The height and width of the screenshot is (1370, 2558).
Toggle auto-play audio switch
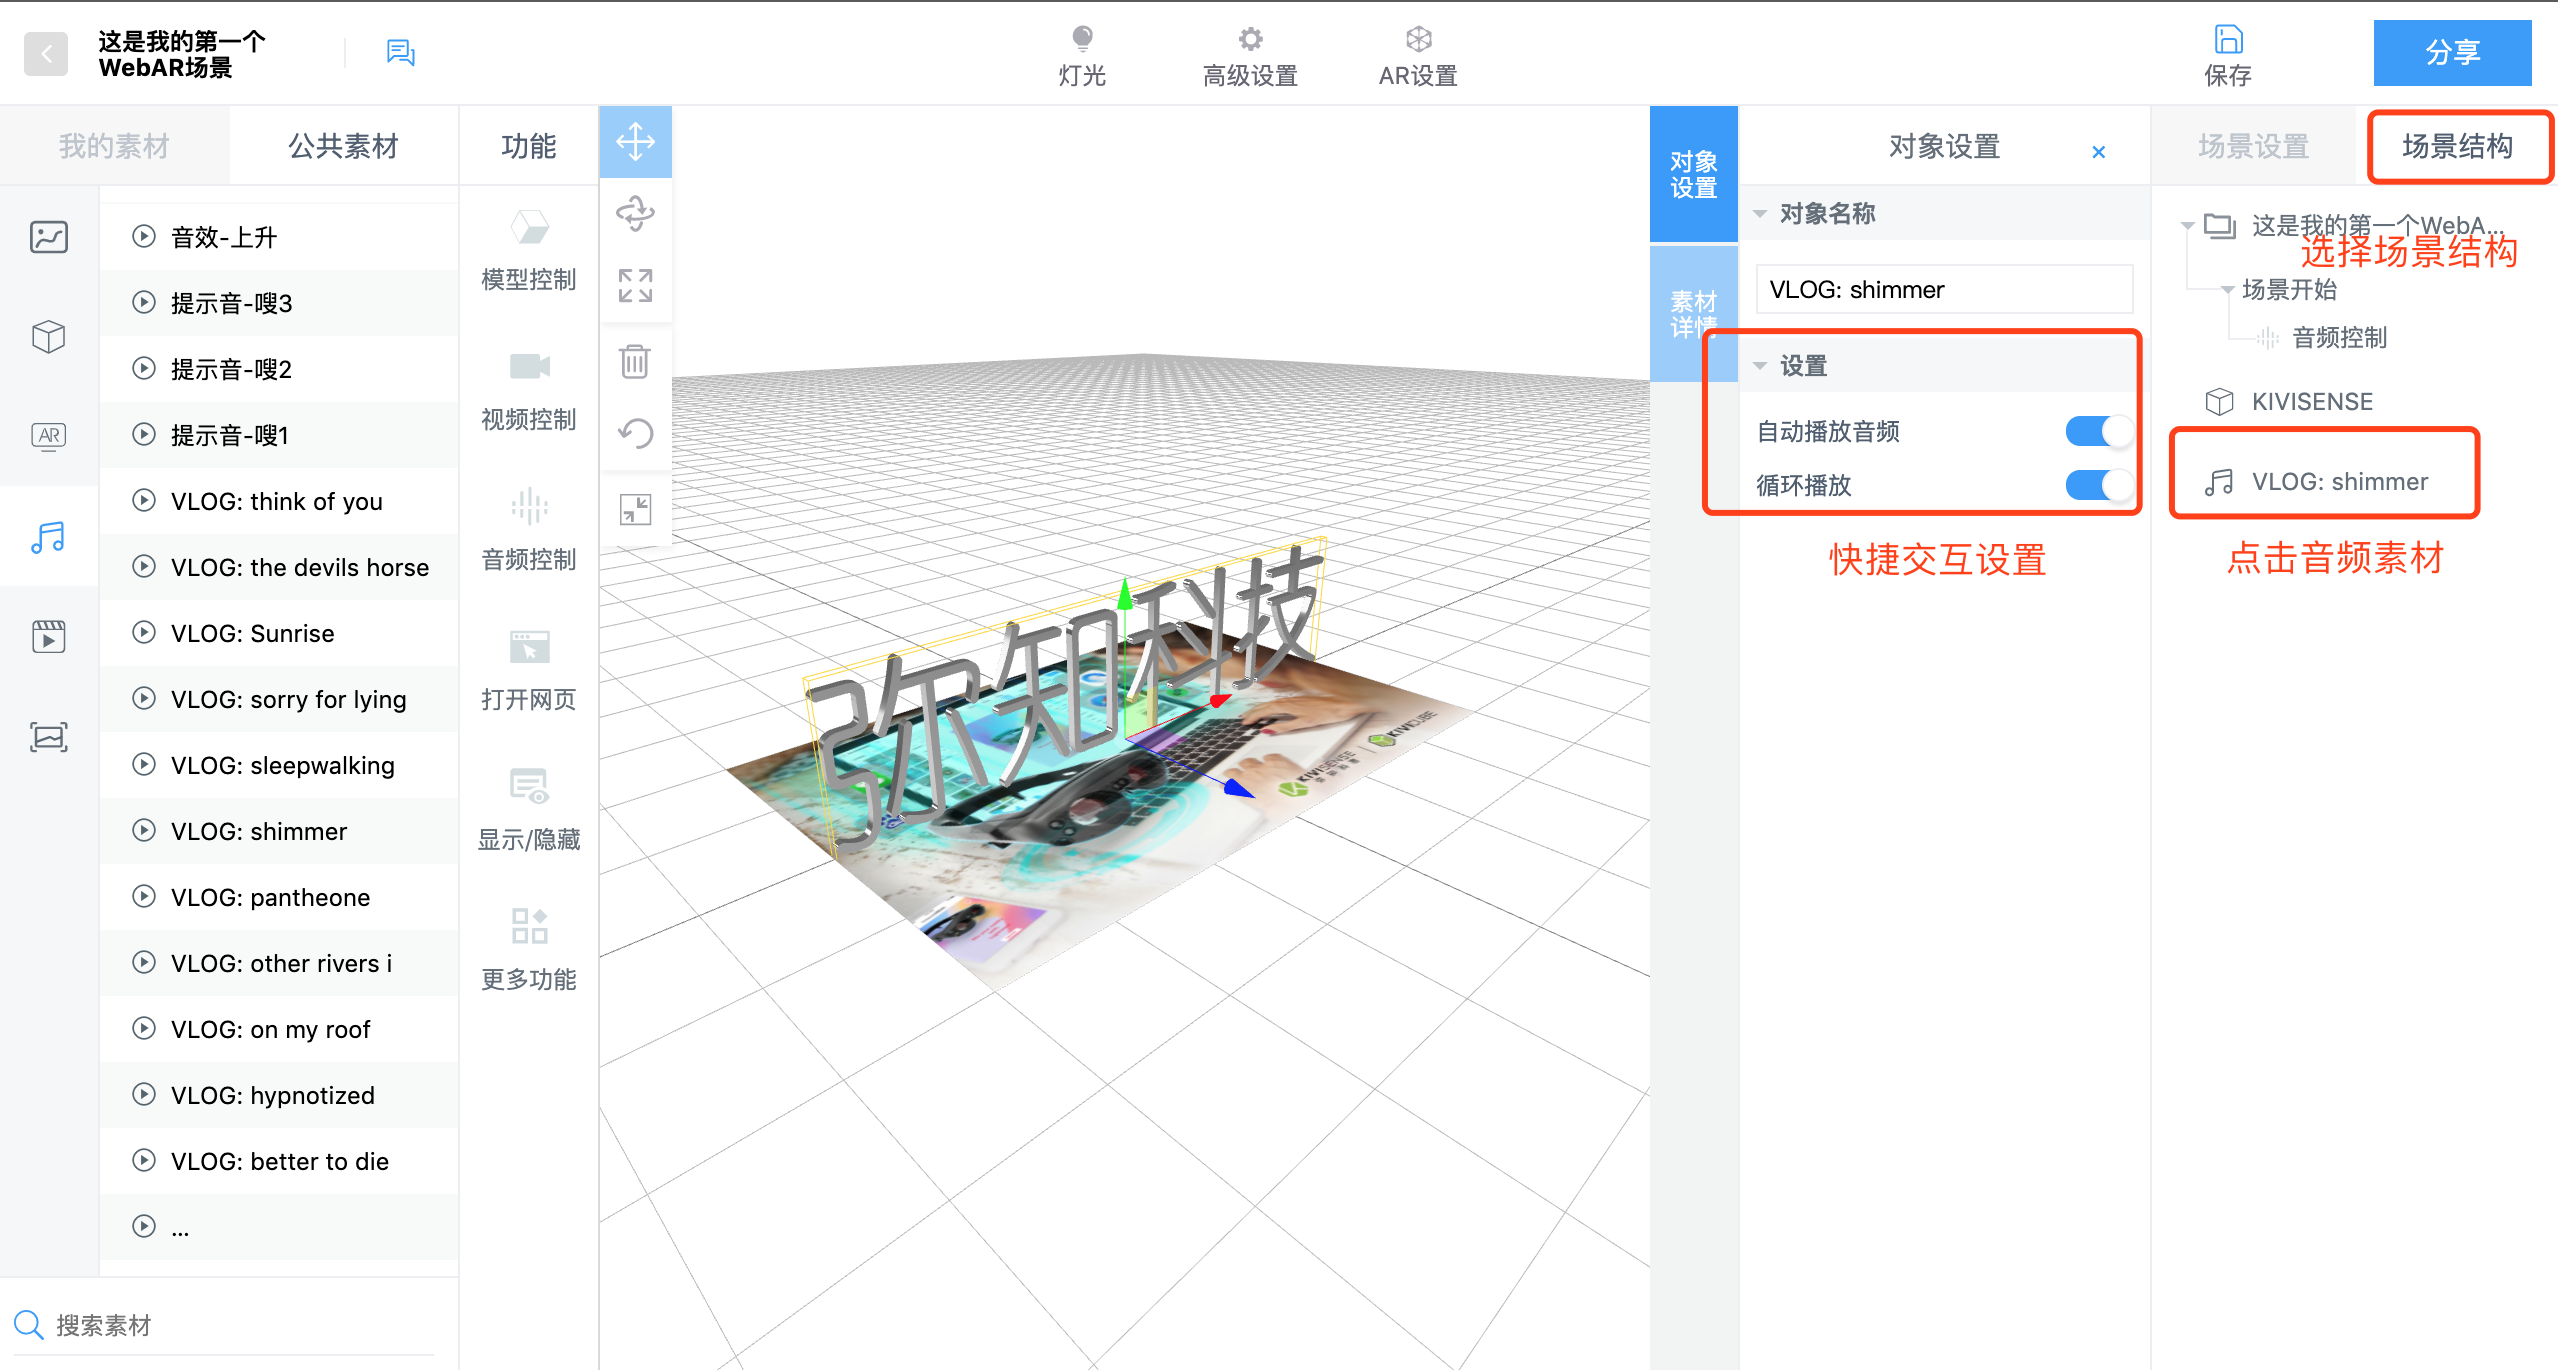pos(2098,431)
